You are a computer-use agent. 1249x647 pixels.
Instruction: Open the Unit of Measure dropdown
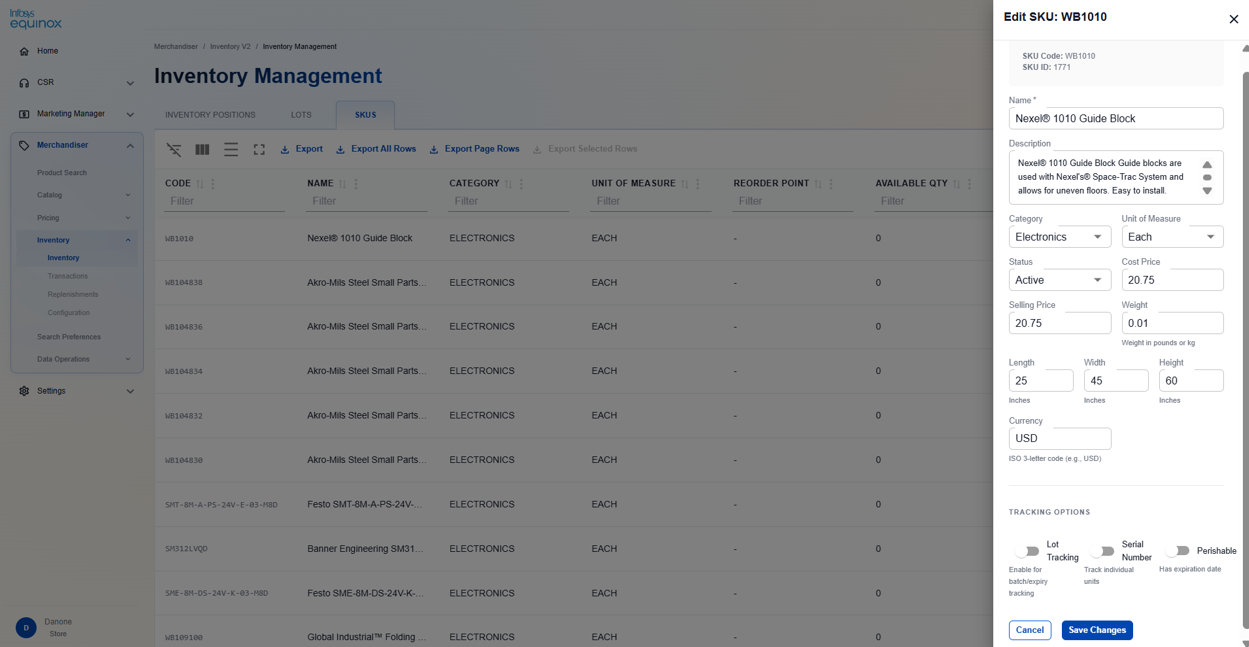pos(1172,237)
